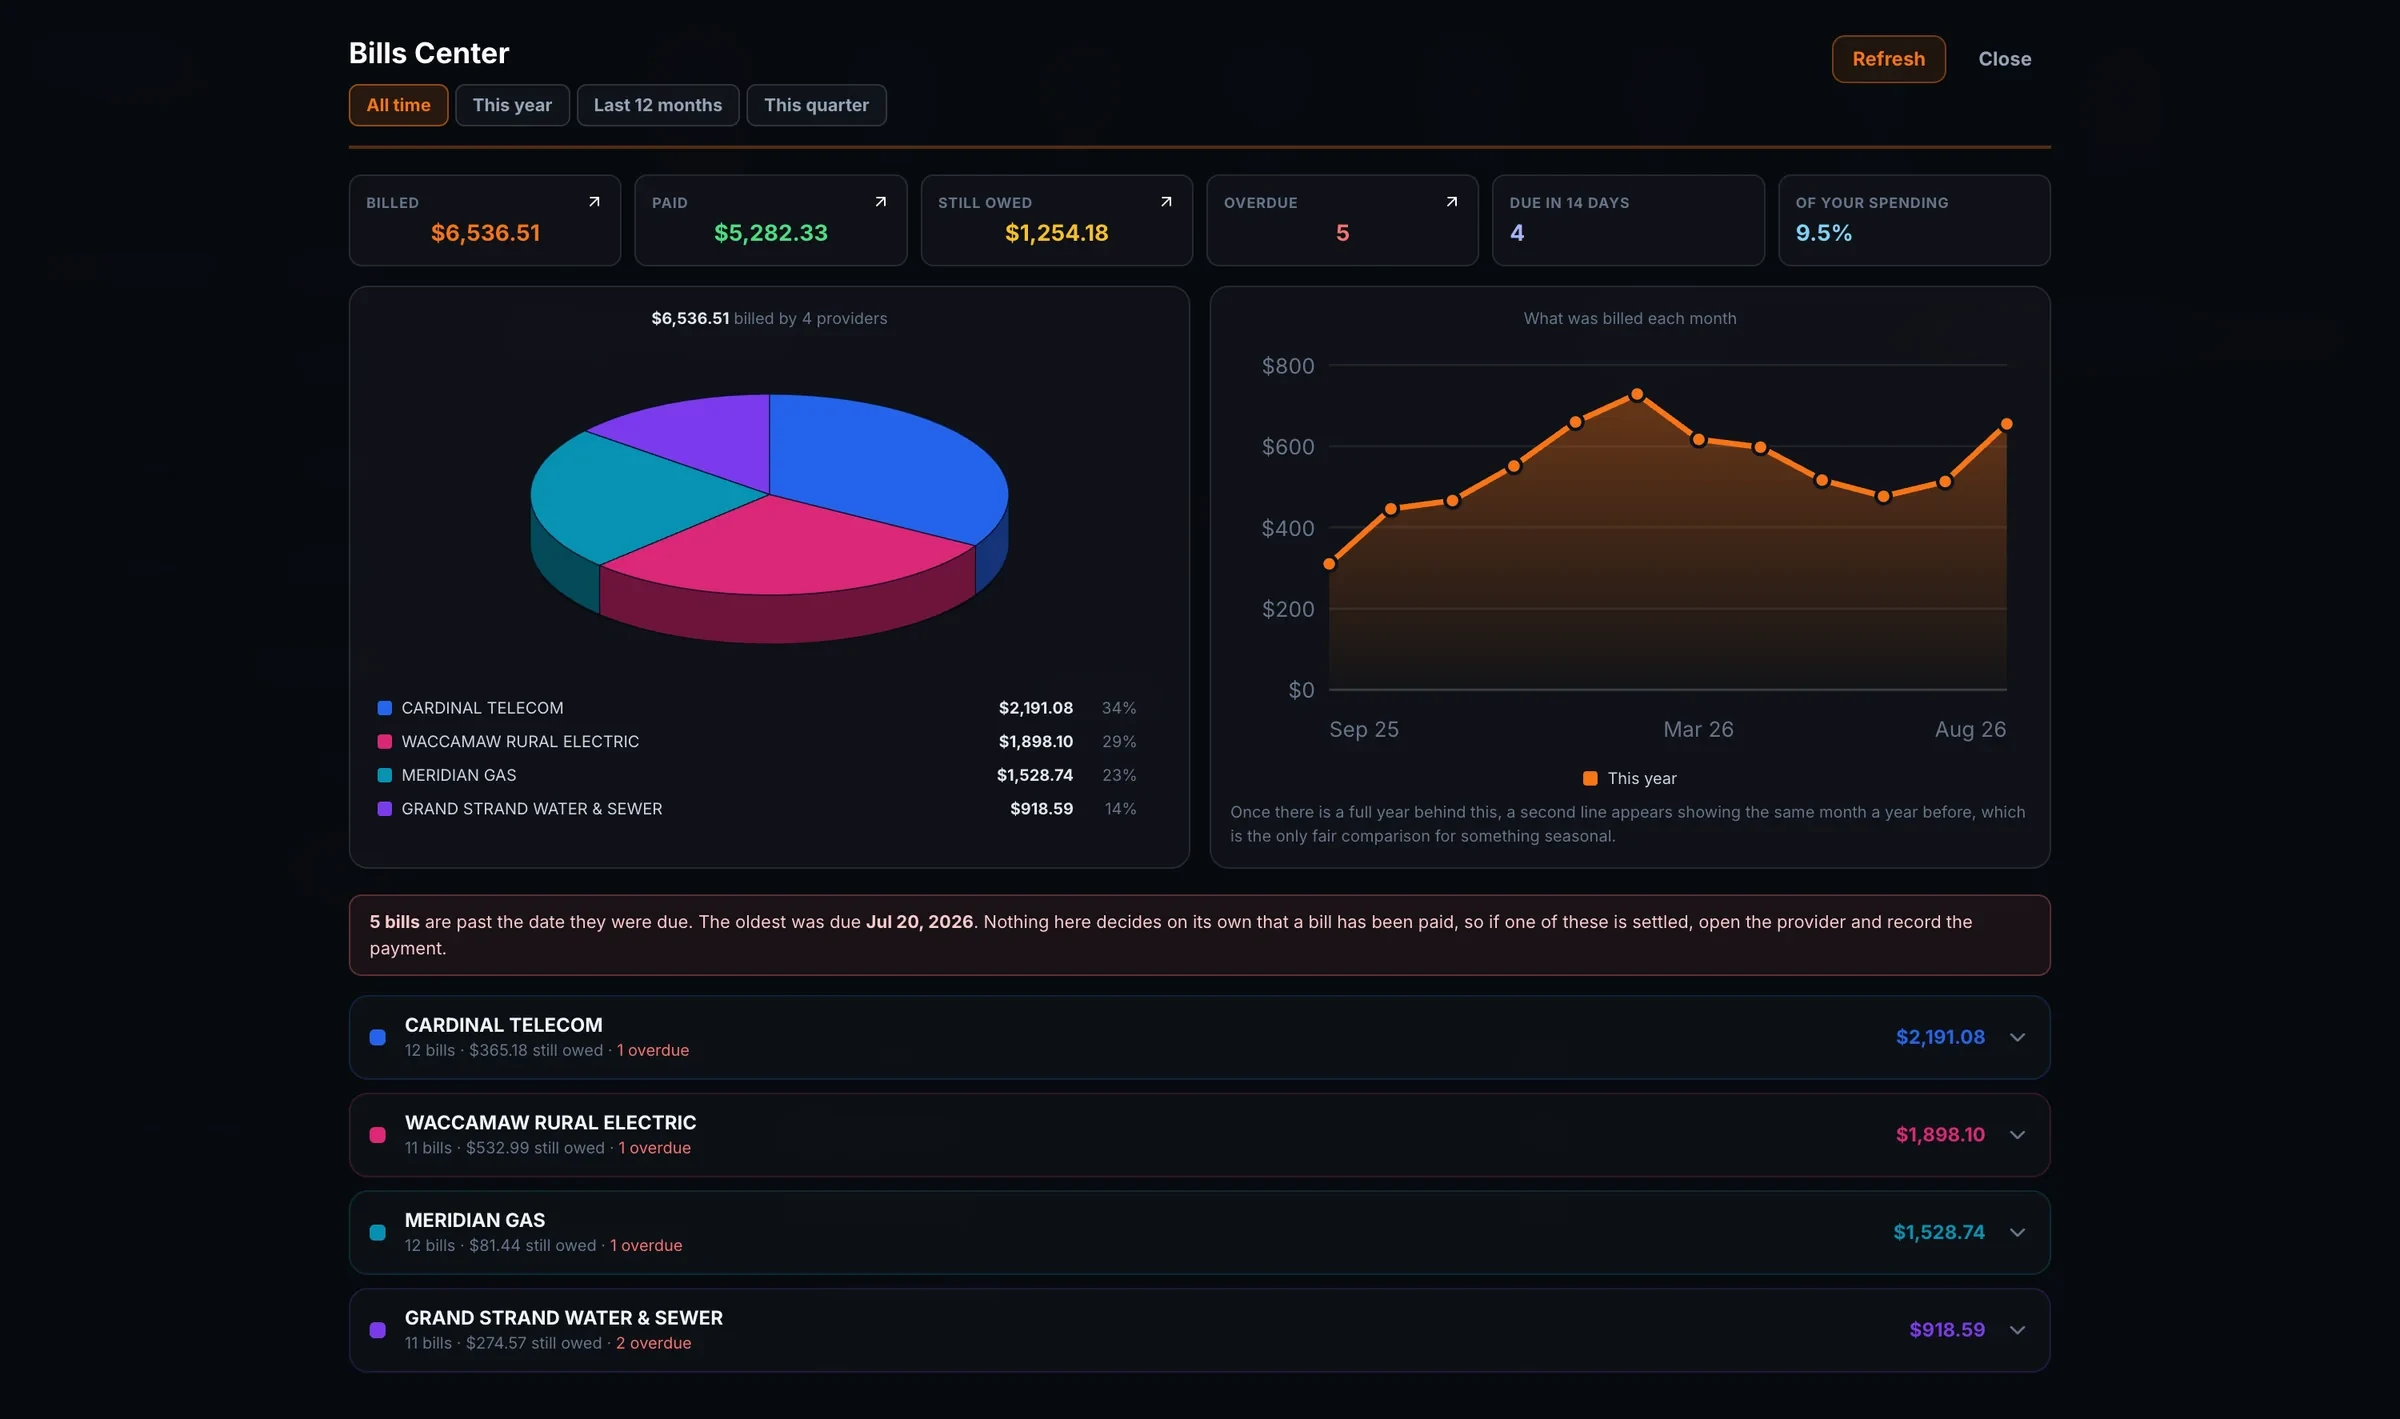Switch to Last 12 months tab
2400x1419 pixels.
(658, 105)
